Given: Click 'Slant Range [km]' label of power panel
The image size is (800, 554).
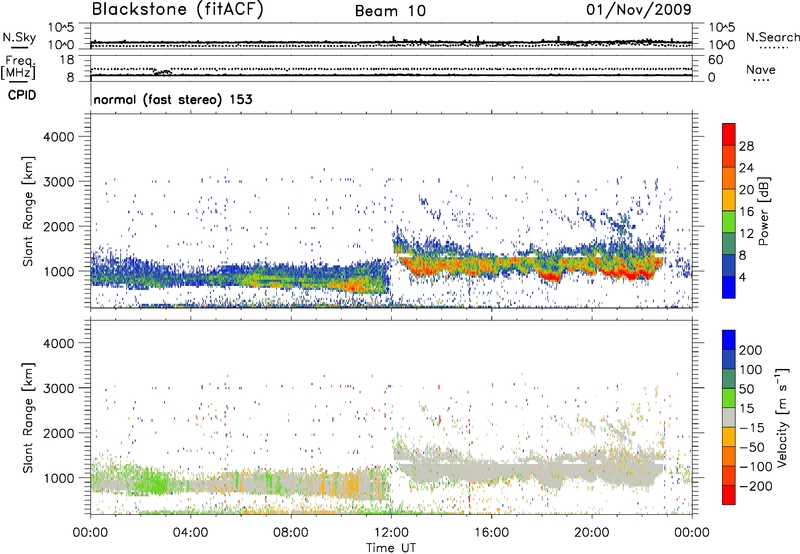Looking at the screenshot, I should 28,211.
